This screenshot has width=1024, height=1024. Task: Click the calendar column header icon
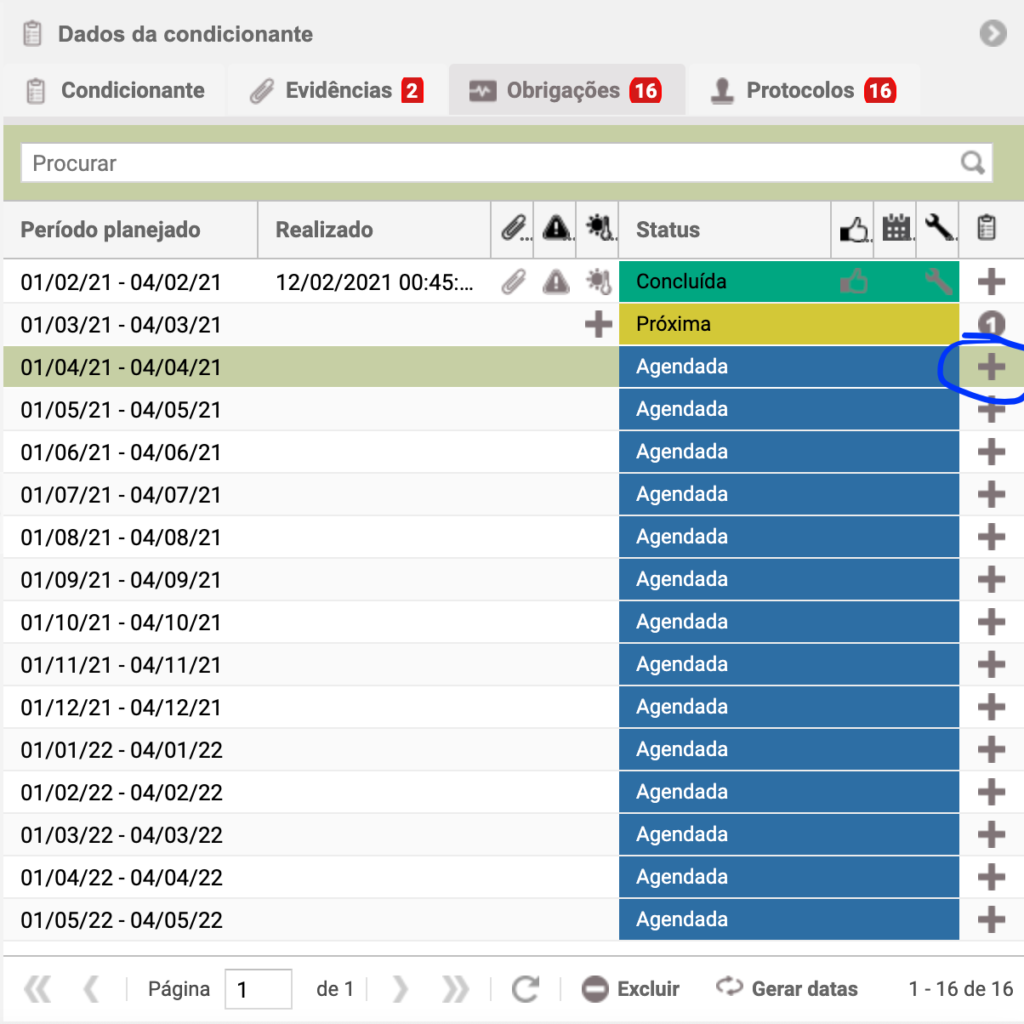click(895, 229)
